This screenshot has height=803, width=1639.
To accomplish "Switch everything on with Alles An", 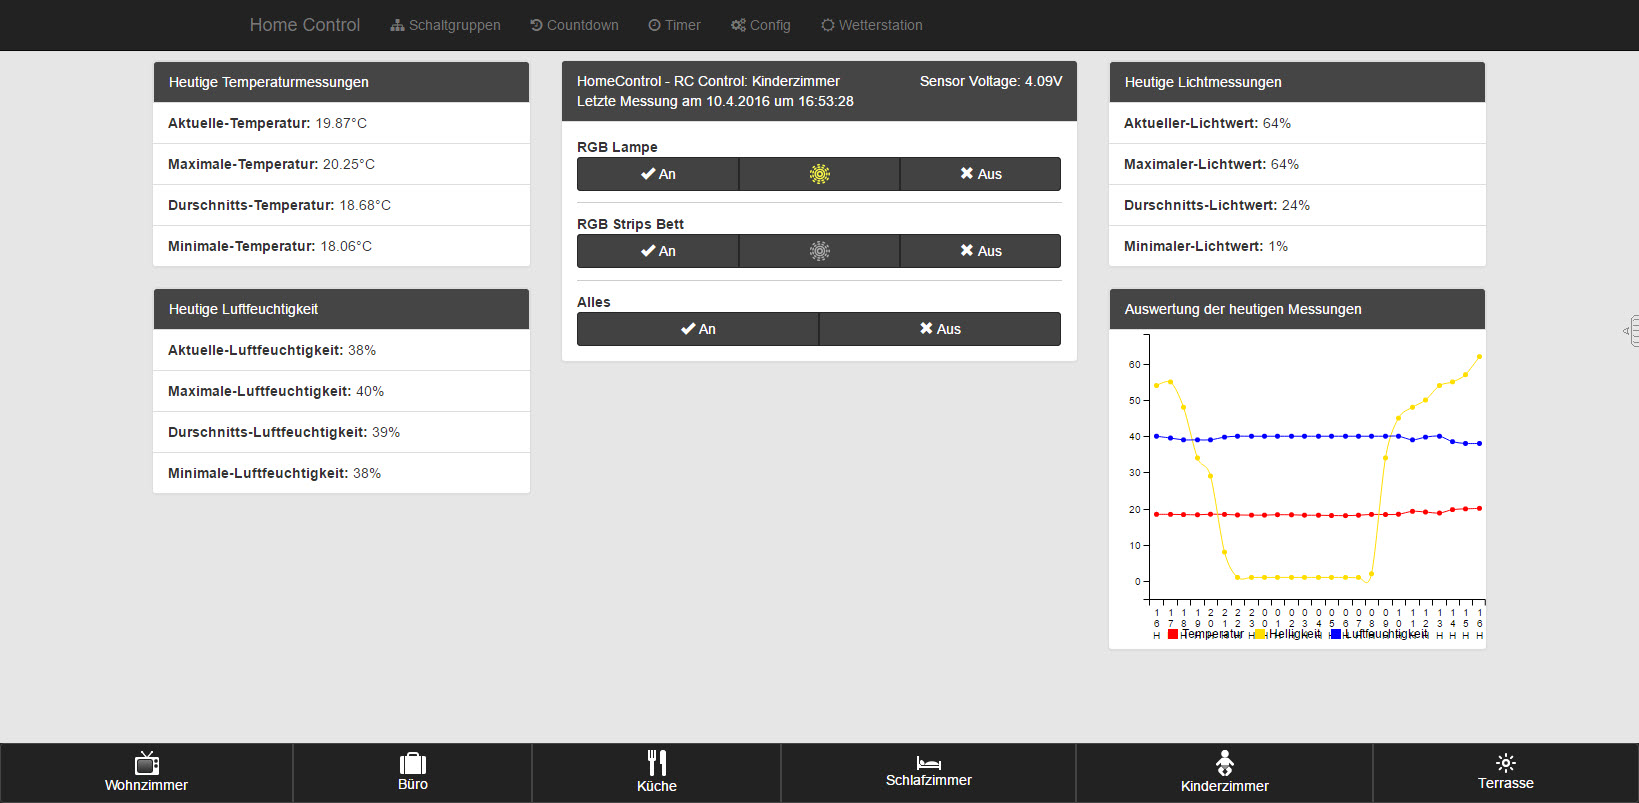I will [x=698, y=329].
